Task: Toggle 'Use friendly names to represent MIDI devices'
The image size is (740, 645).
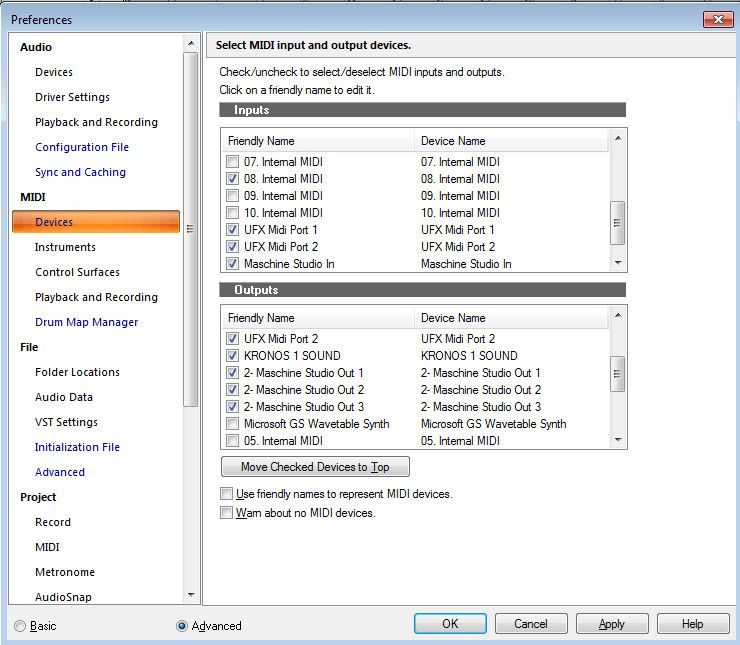Action: point(226,494)
